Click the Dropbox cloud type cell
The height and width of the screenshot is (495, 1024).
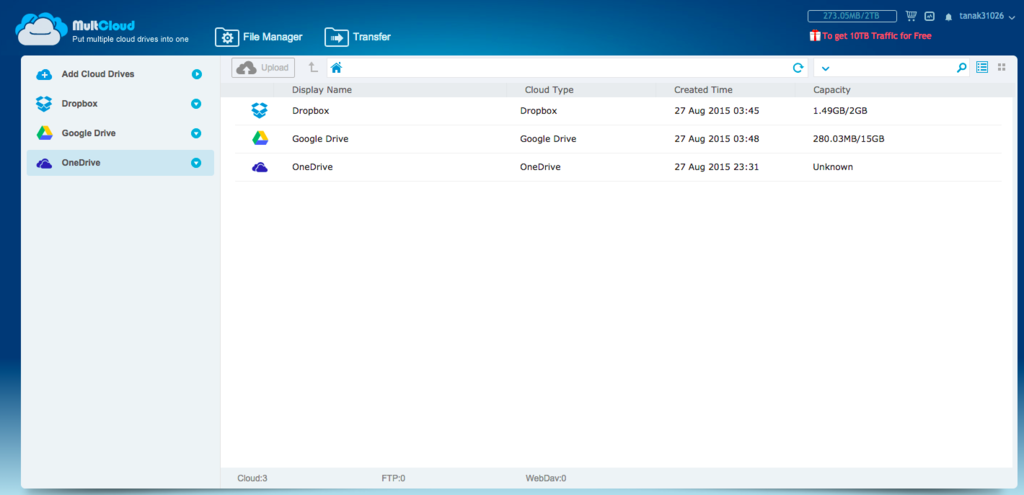coord(539,111)
